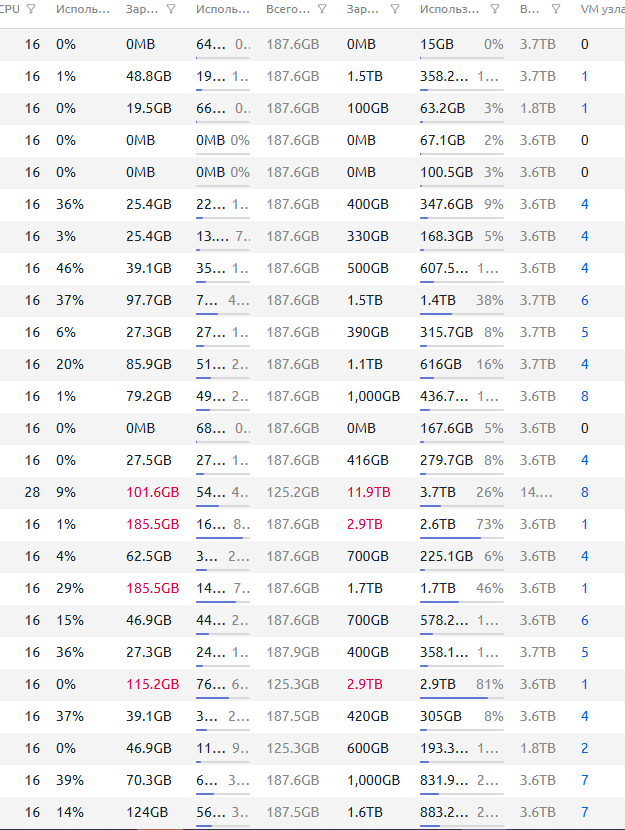The image size is (625, 830).
Task: Open filter icon of 'Всего...' column
Action: (x=321, y=9)
